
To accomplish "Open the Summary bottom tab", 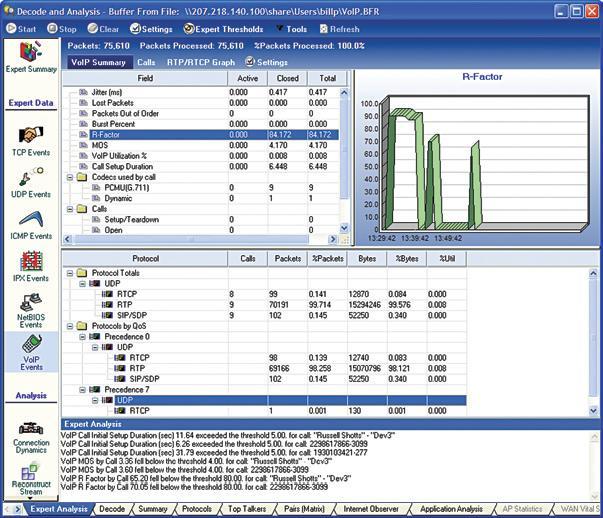I will tap(153, 509).
